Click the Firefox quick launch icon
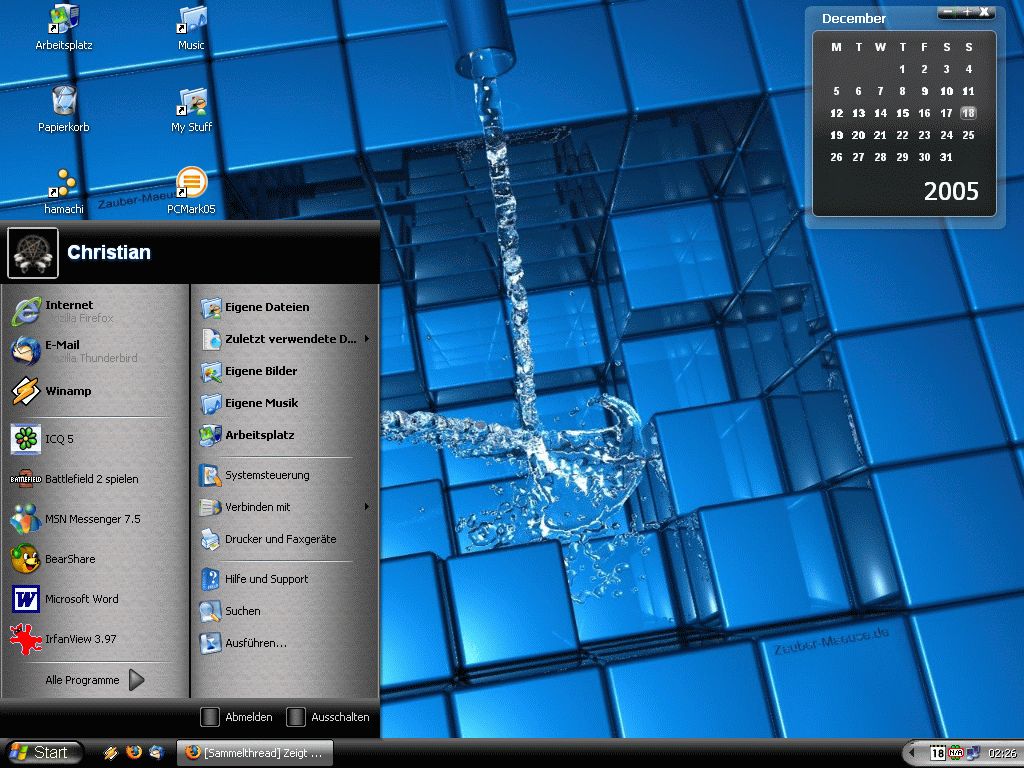 click(134, 753)
